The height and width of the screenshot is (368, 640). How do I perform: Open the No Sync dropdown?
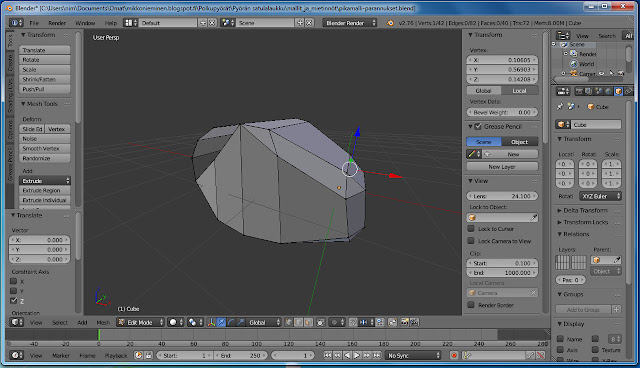pos(413,355)
